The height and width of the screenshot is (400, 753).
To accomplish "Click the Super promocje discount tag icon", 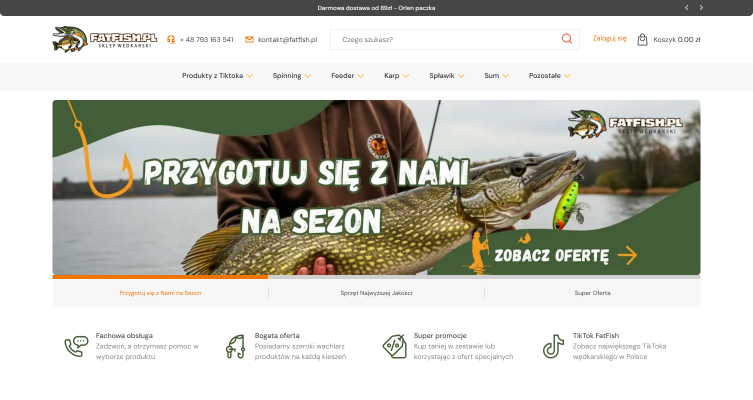I will coord(394,346).
